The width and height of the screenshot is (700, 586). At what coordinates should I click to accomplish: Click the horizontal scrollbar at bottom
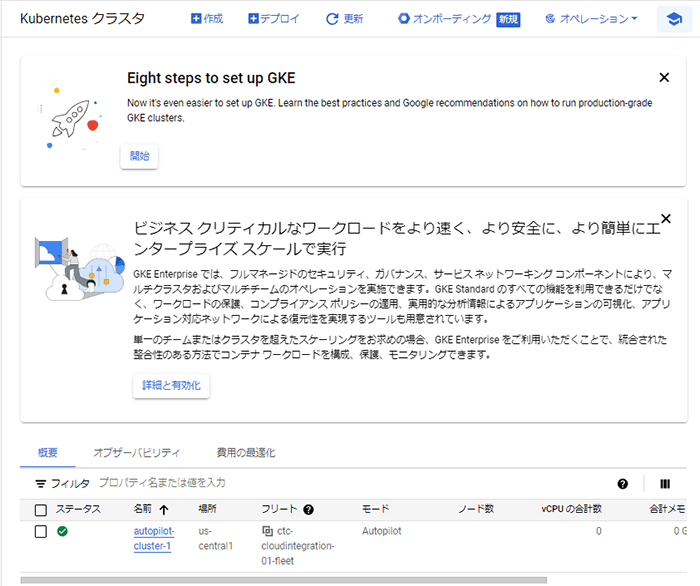pyautogui.click(x=283, y=580)
